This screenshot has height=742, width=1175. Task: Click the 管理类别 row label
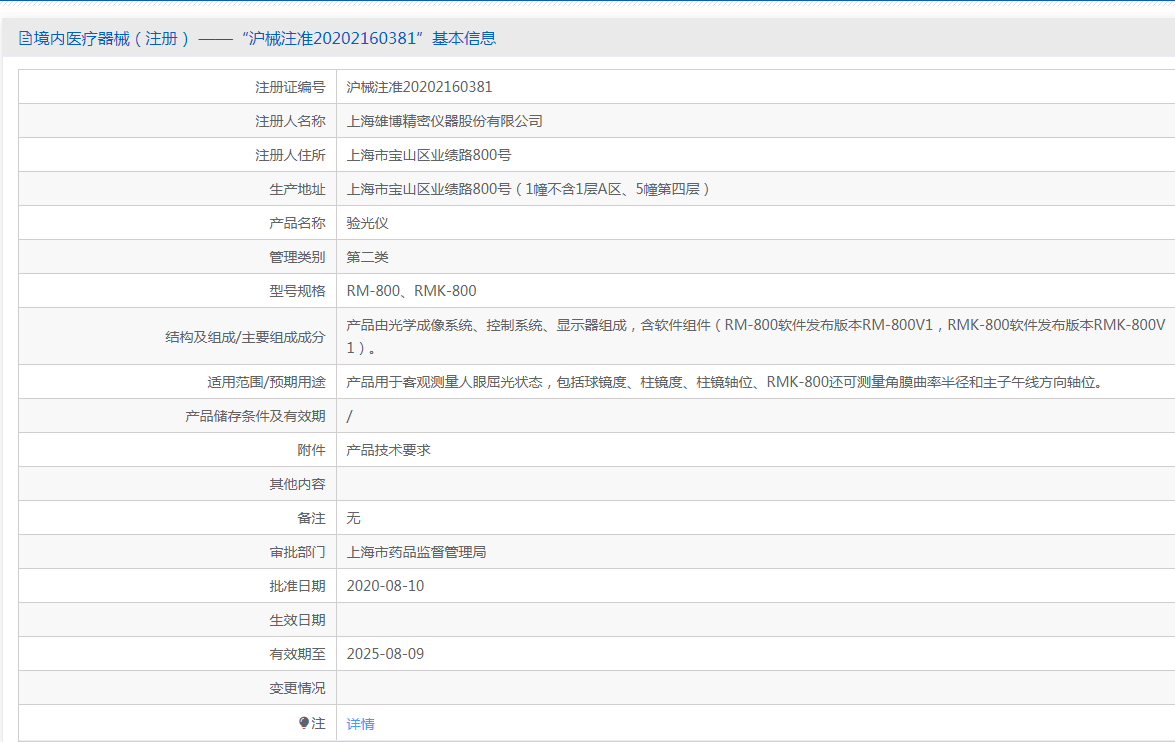point(297,257)
